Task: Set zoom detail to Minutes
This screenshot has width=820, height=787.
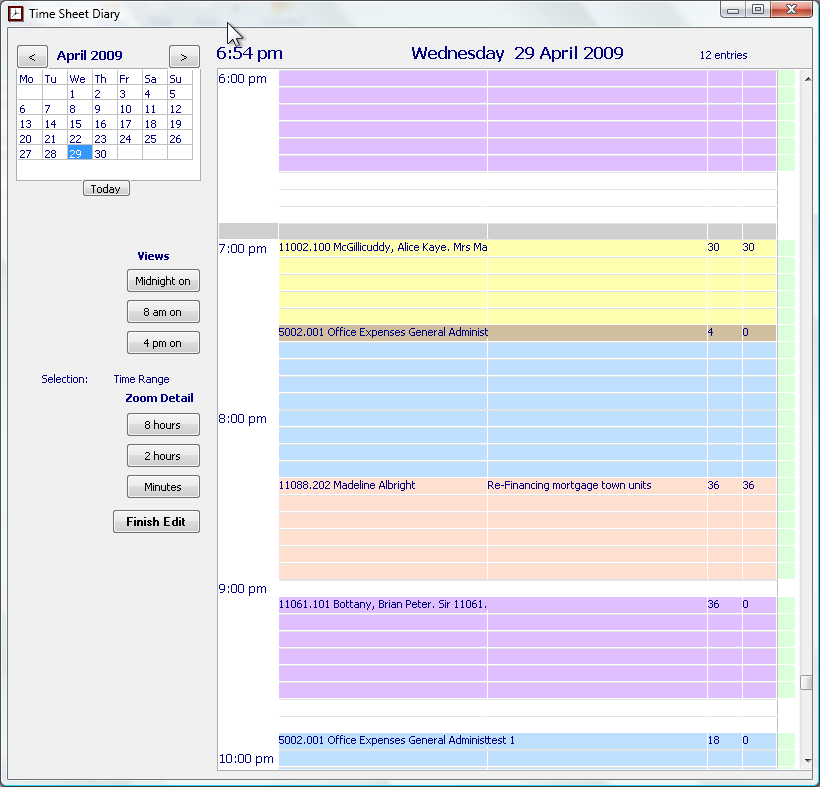Action: [x=163, y=487]
